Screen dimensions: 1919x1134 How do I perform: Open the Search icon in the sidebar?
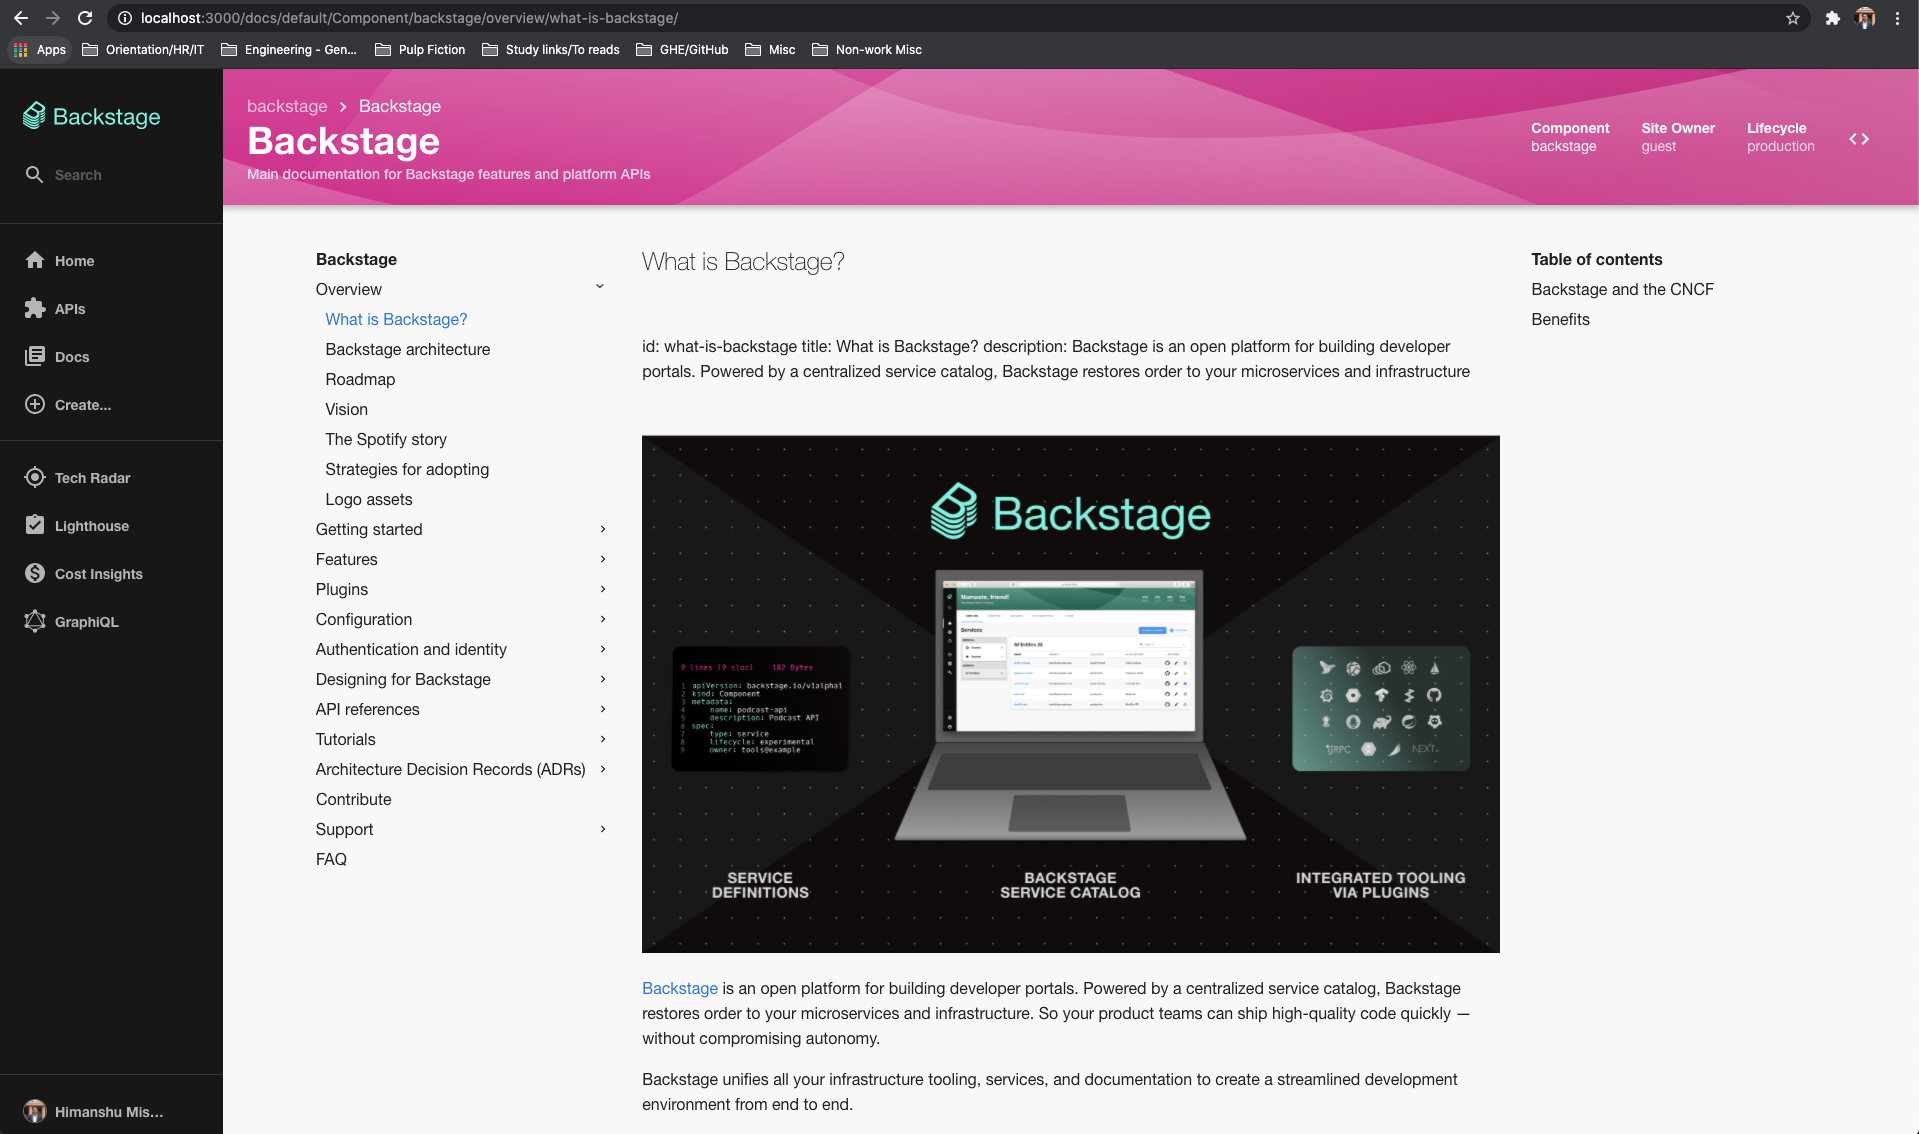35,174
